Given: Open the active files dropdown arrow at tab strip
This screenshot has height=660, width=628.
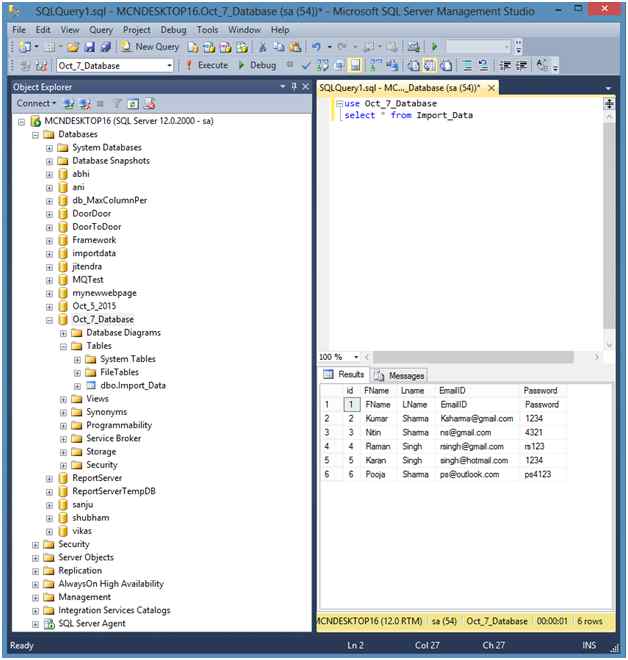Looking at the screenshot, I should (x=608, y=88).
